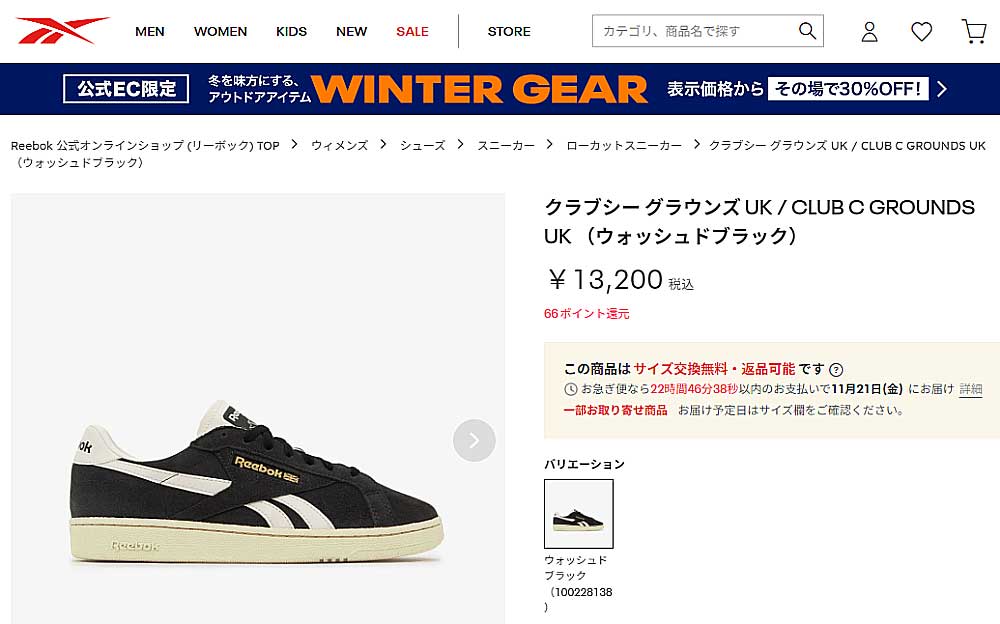Image resolution: width=1000 pixels, height=624 pixels.
Task: Open the wishlist heart icon
Action: [921, 31]
